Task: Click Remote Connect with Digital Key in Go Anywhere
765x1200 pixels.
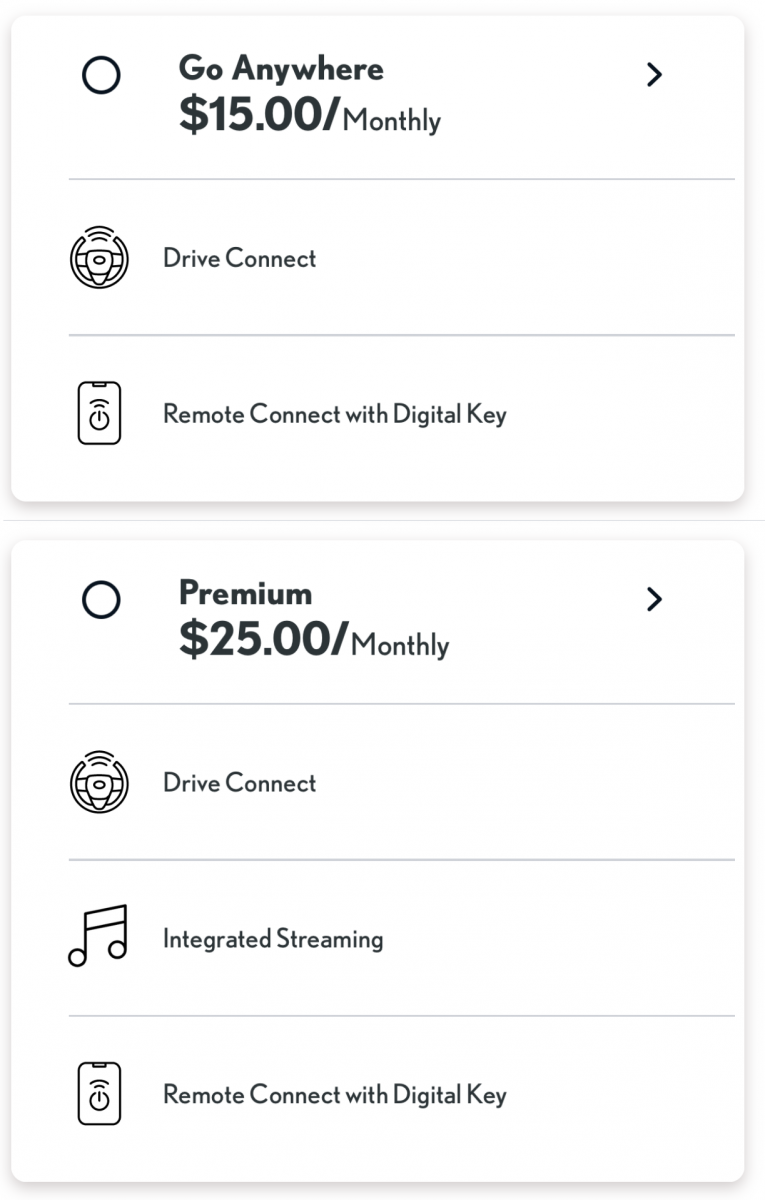Action: pyautogui.click(x=334, y=414)
